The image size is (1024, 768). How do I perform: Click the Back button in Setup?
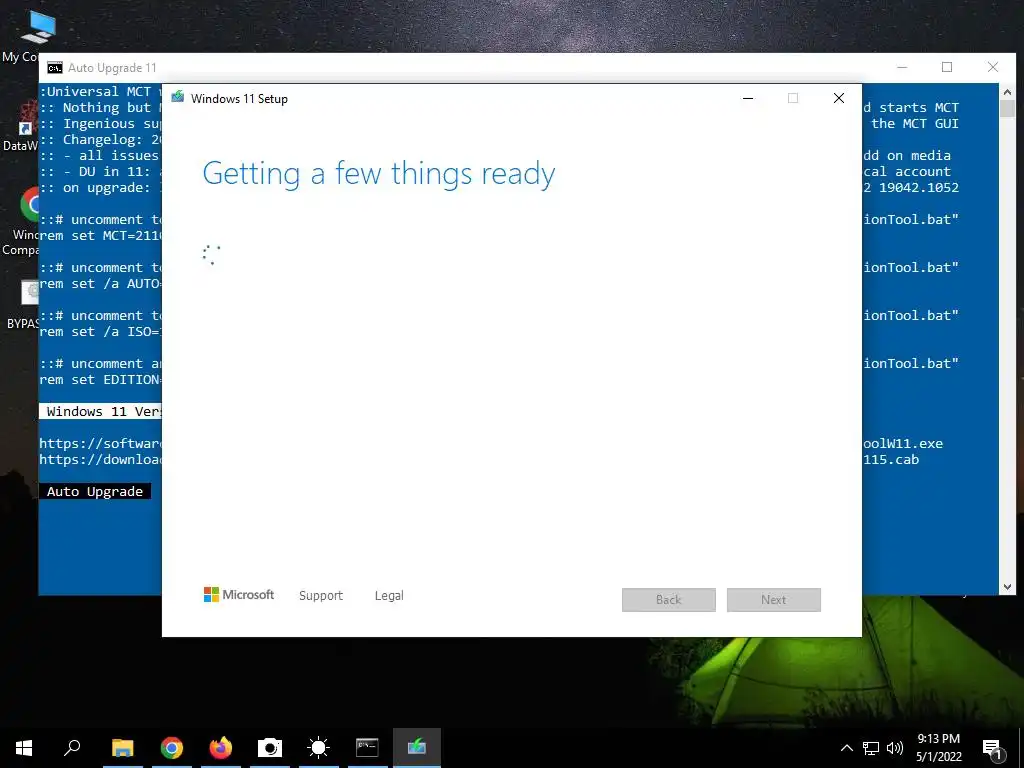point(669,600)
